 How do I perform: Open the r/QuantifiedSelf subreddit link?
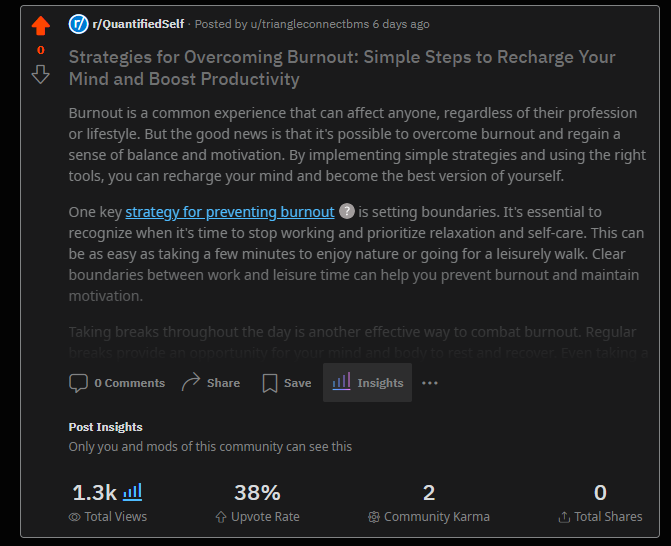[x=138, y=24]
